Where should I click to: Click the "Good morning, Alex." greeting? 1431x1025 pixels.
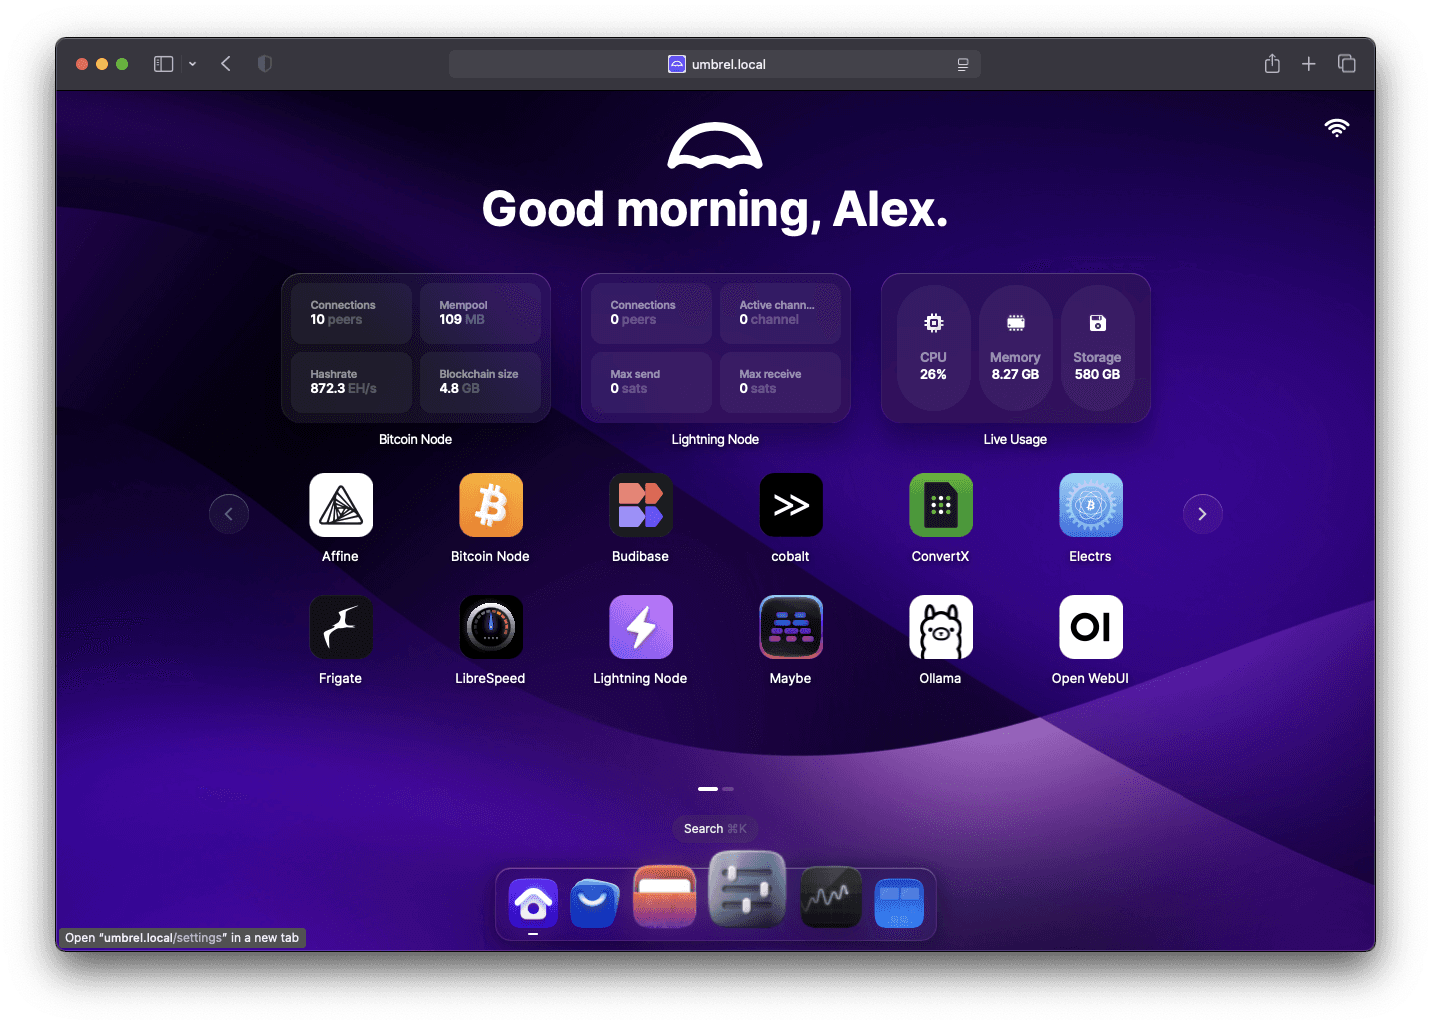[x=715, y=209]
